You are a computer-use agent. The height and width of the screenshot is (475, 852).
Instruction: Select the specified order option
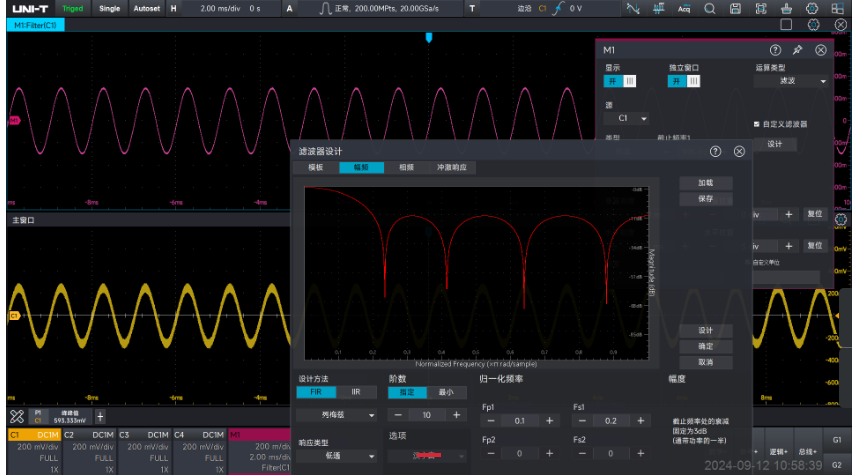407,392
